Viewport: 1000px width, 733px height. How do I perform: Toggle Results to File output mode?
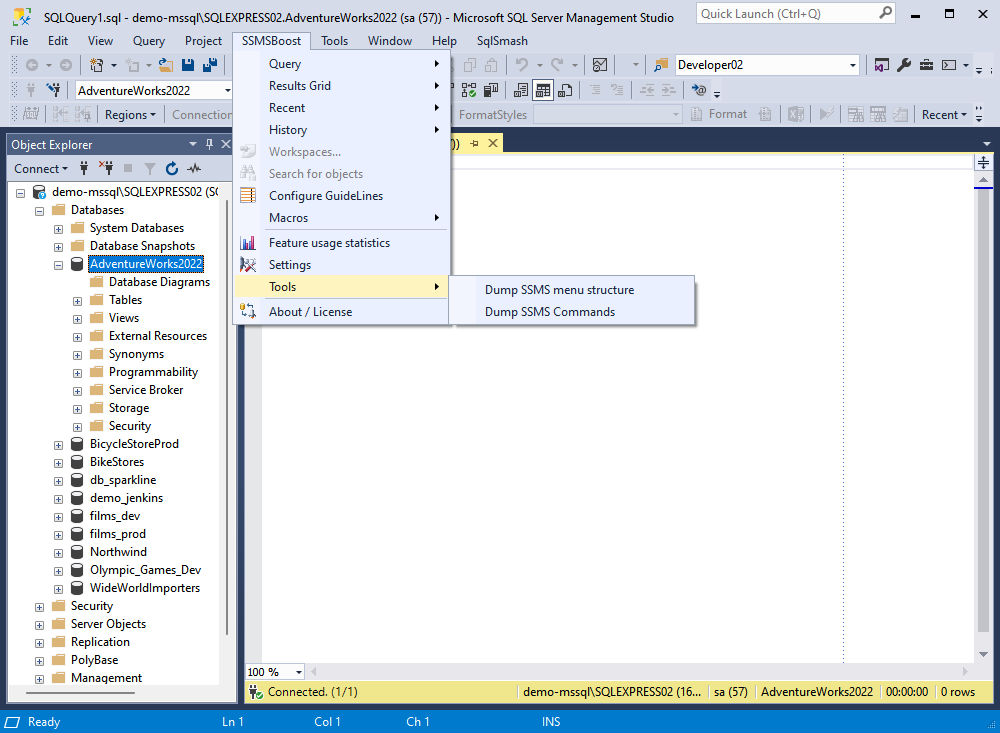[565, 90]
